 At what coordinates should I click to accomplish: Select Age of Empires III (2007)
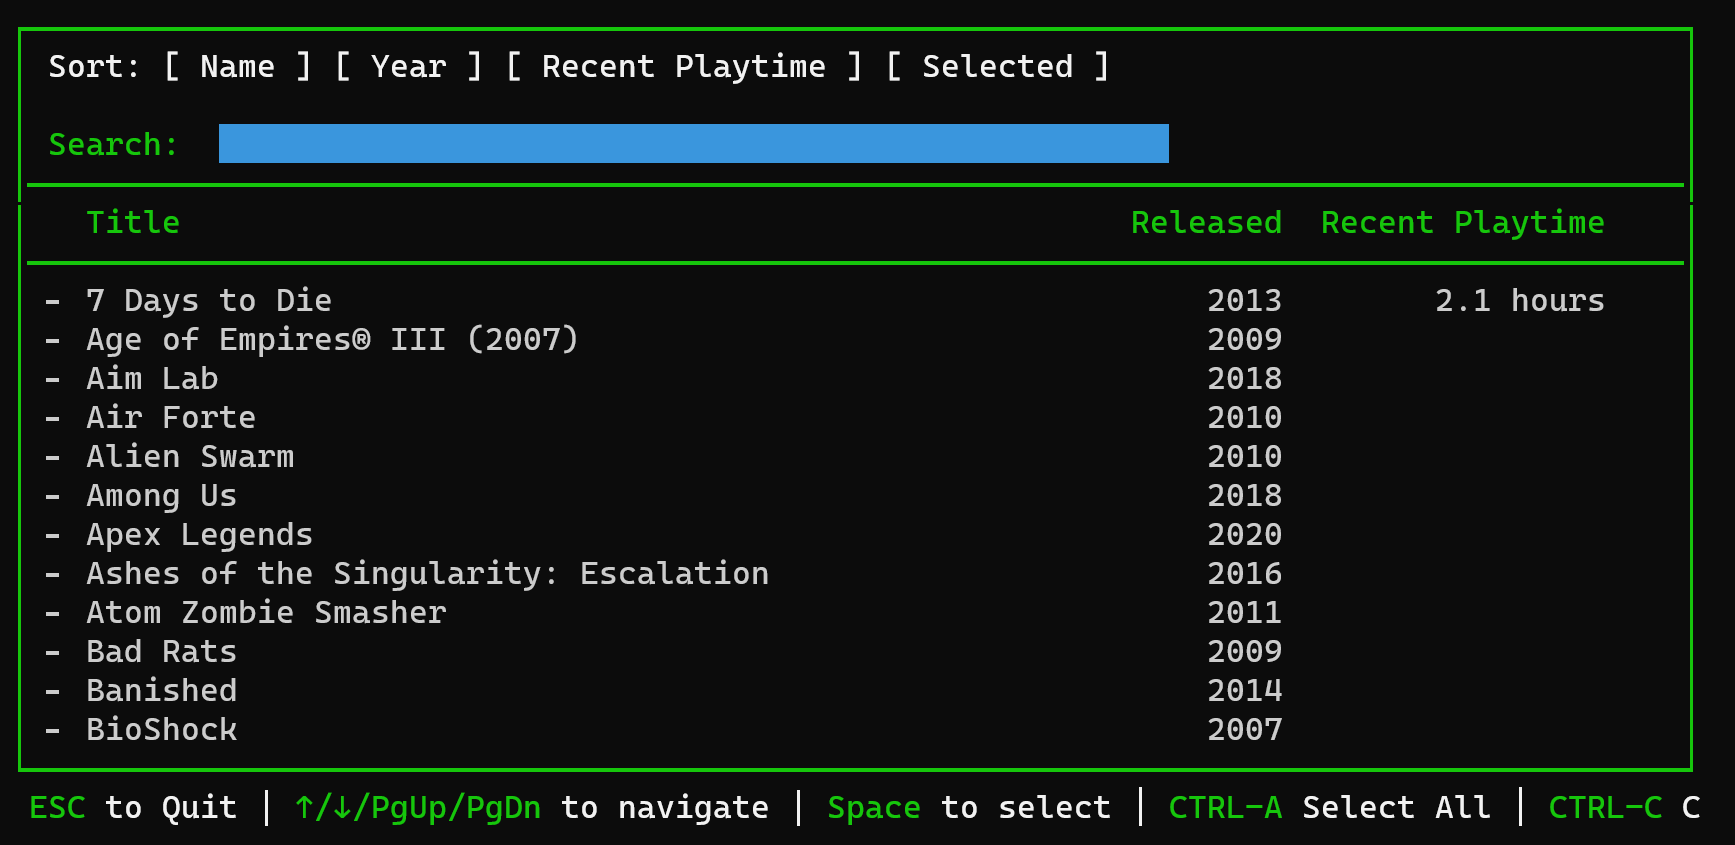(825, 339)
